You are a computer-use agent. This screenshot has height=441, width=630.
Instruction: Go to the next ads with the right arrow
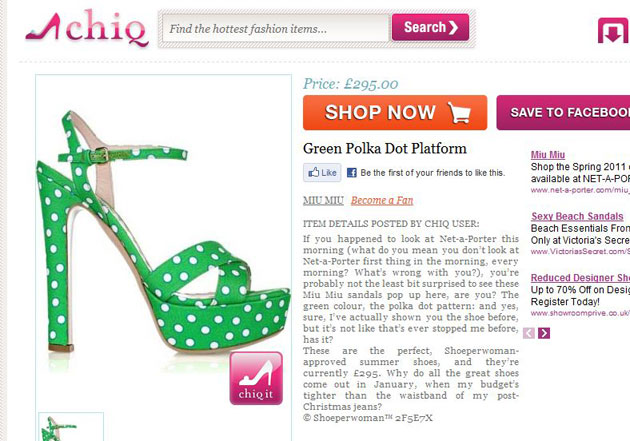(544, 333)
